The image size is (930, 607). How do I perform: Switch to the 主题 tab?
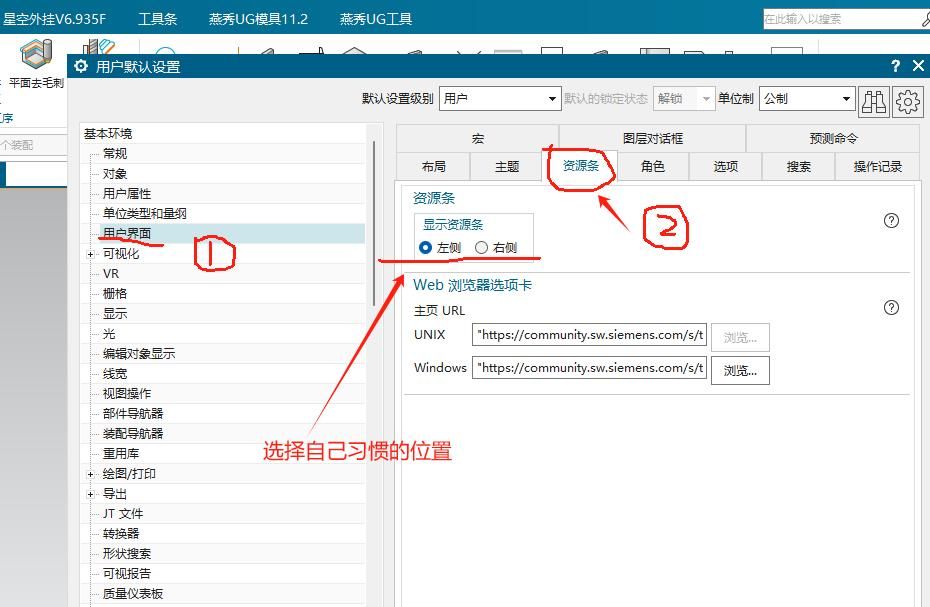tap(508, 167)
